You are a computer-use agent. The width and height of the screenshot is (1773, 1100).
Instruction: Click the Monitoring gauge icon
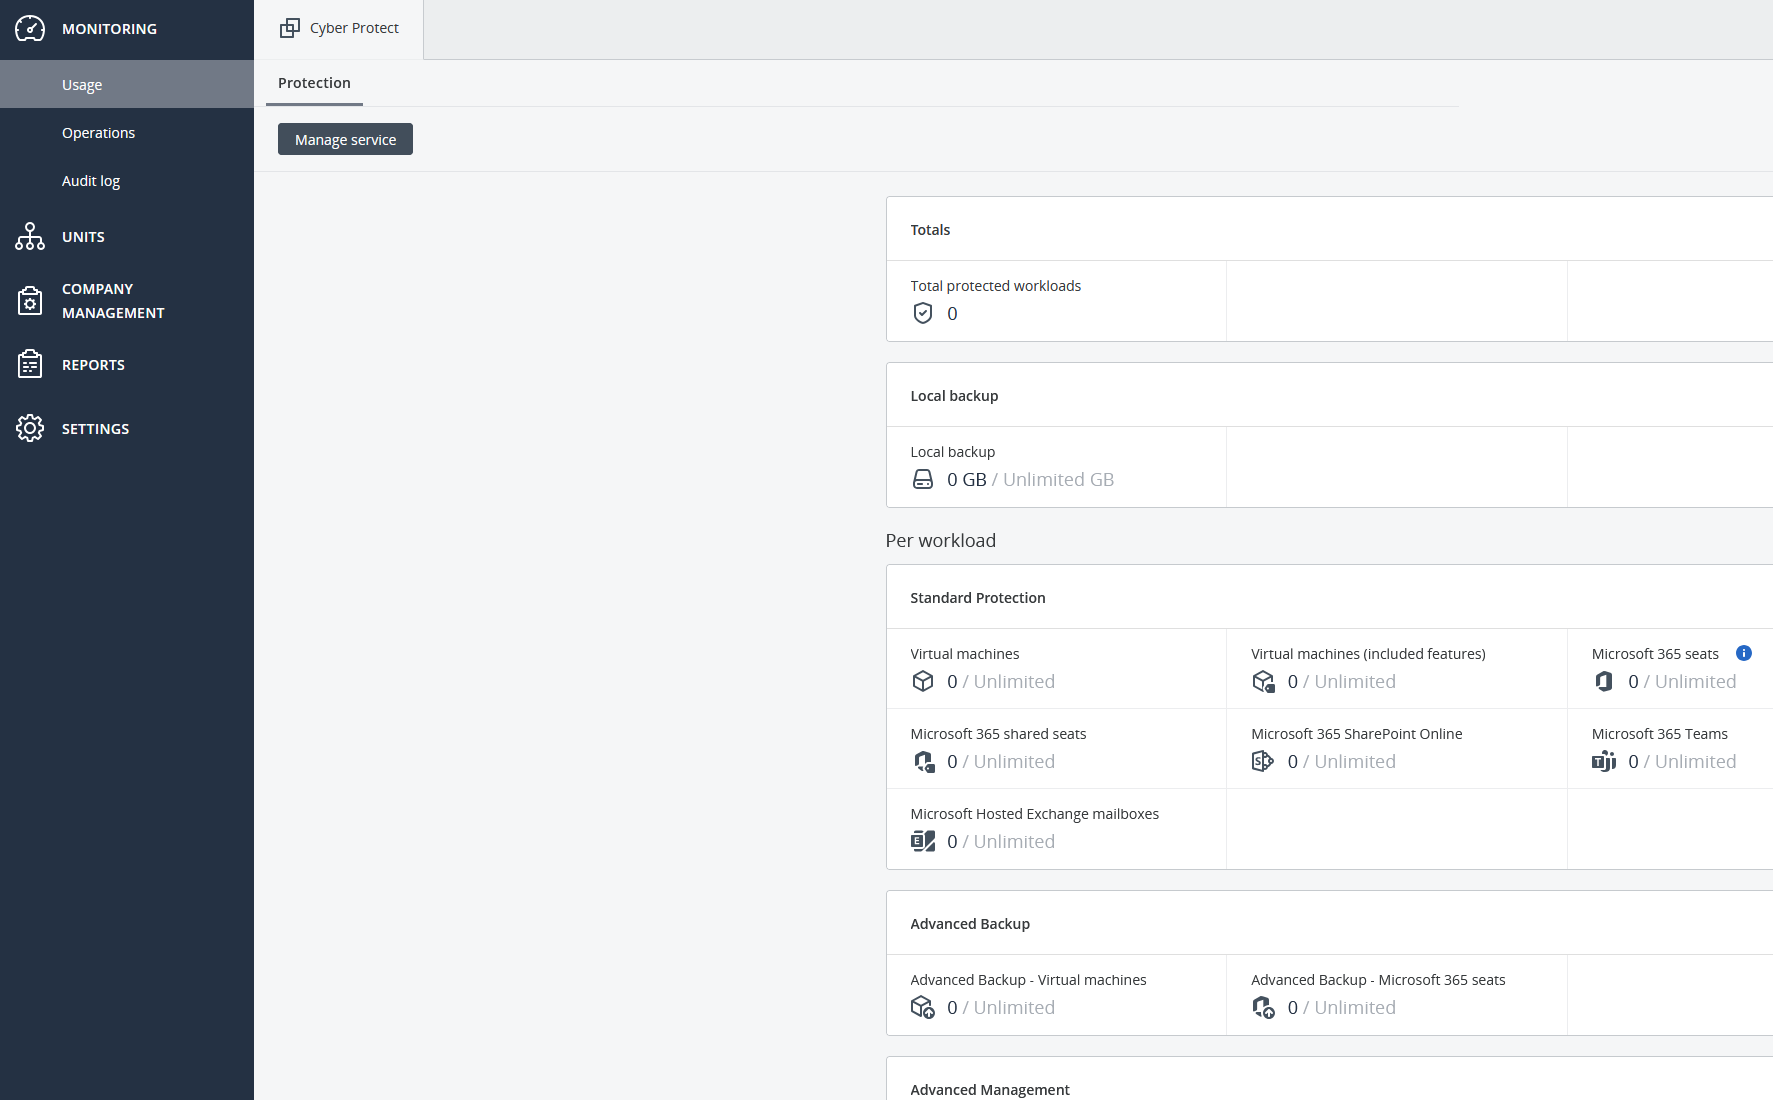click(x=30, y=29)
